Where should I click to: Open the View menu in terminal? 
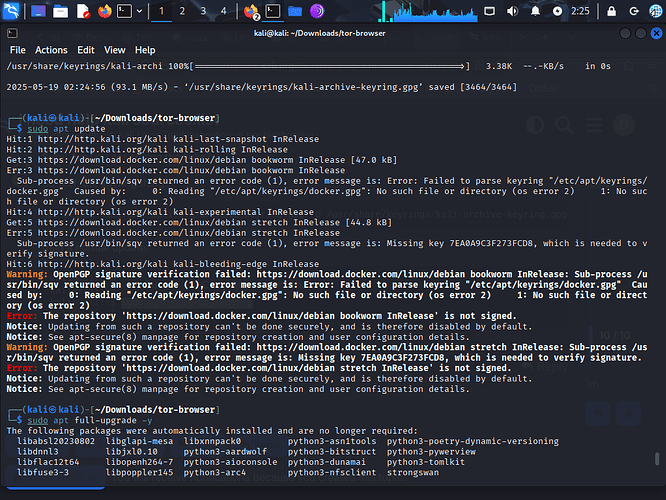tap(115, 50)
